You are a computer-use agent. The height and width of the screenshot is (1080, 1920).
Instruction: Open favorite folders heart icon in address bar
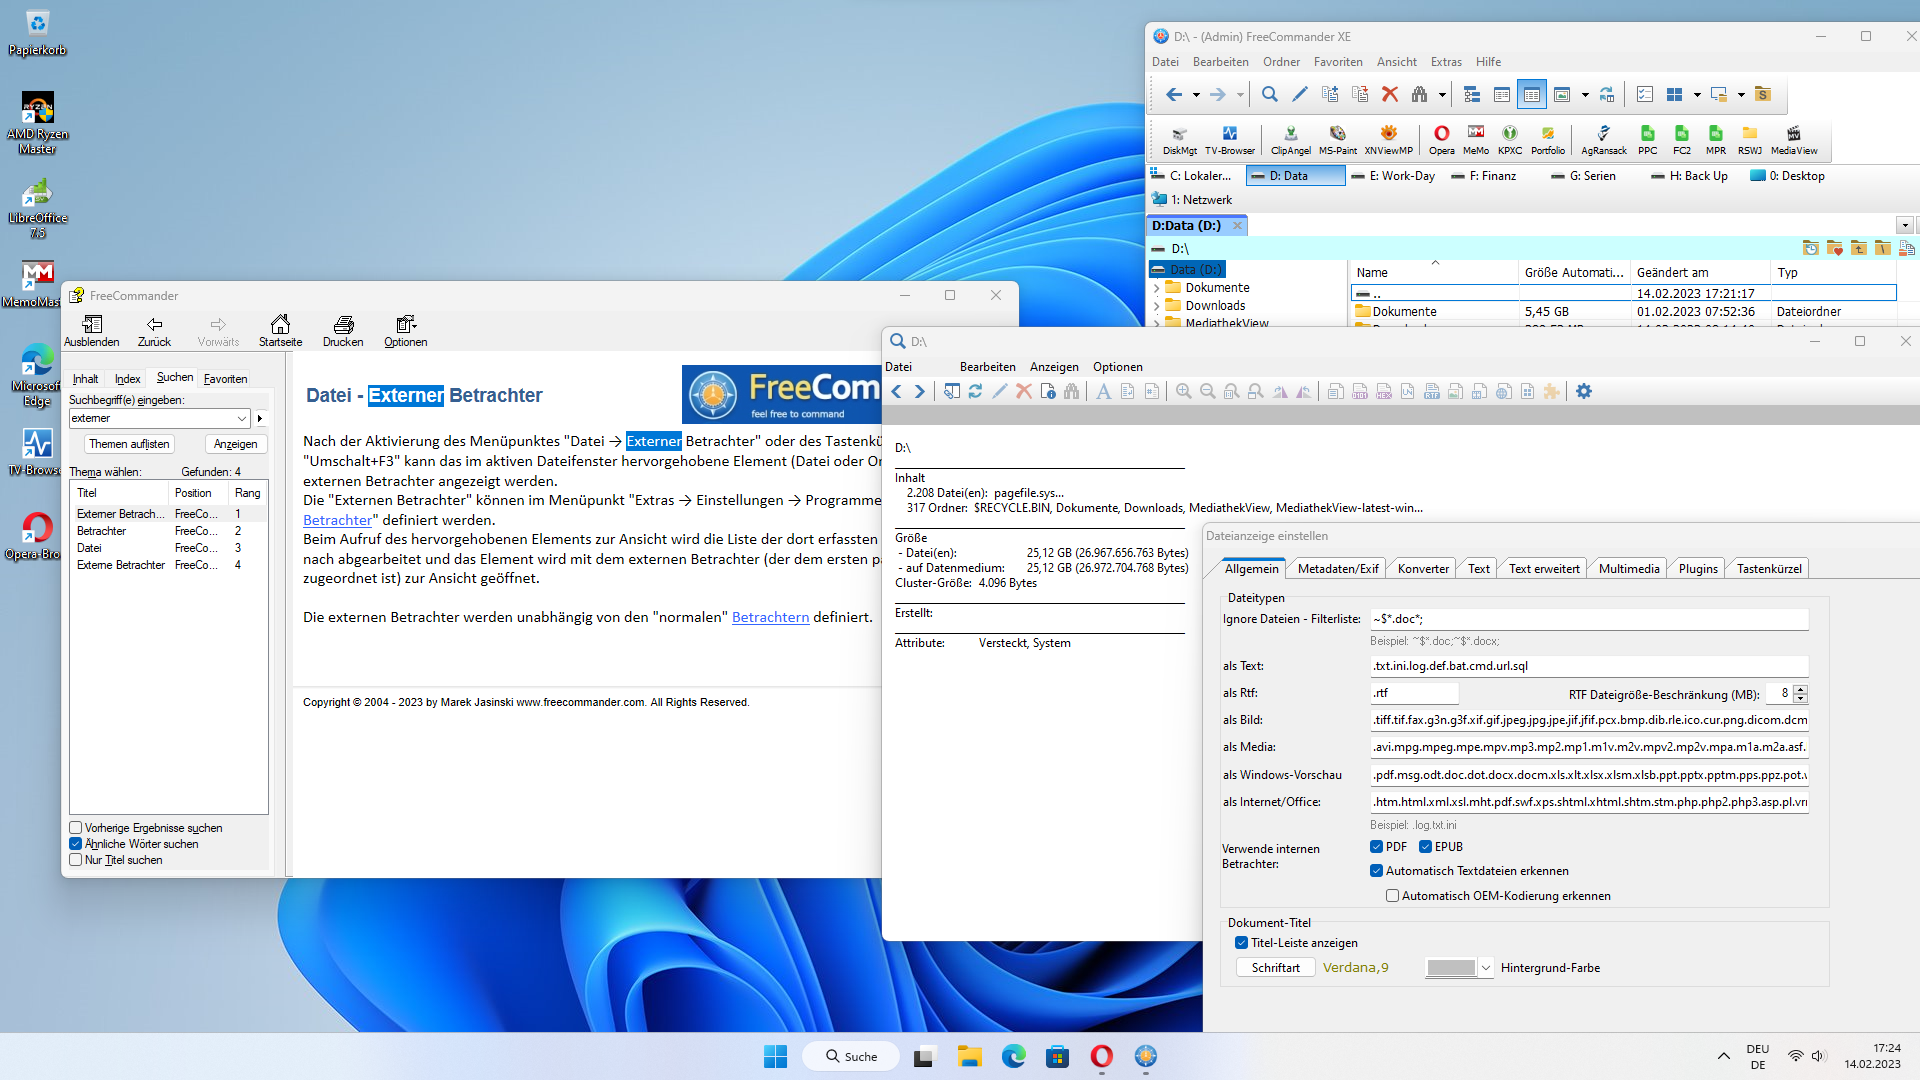click(x=1835, y=248)
